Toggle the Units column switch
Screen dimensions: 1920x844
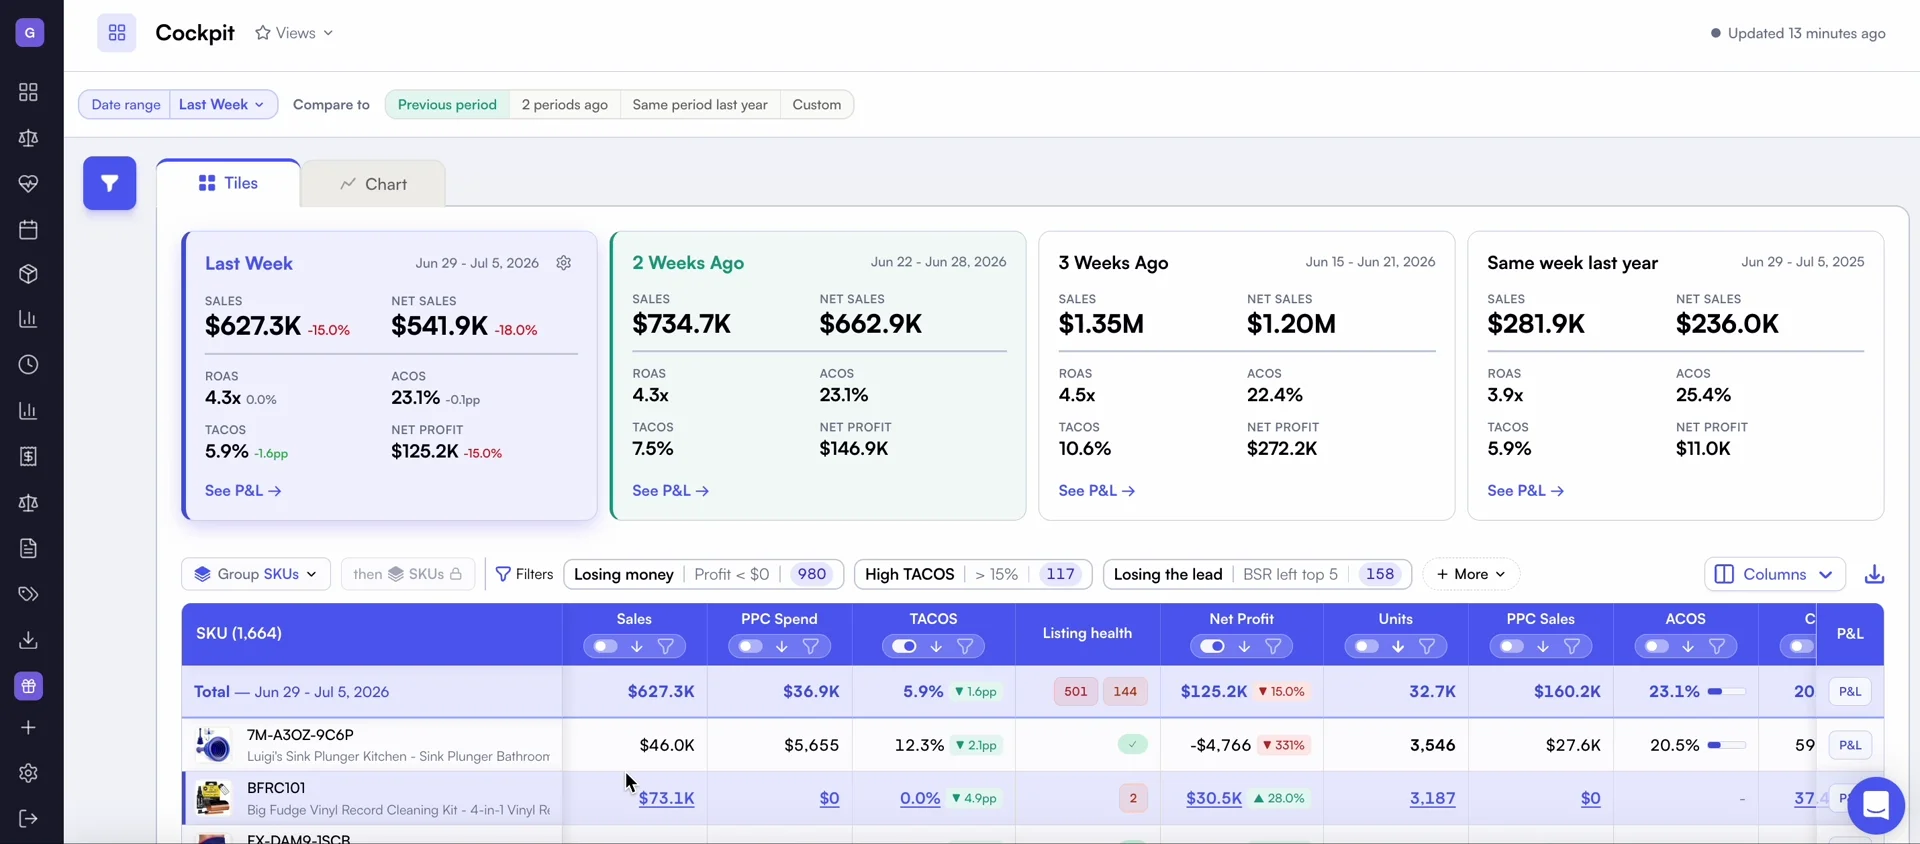pos(1366,647)
